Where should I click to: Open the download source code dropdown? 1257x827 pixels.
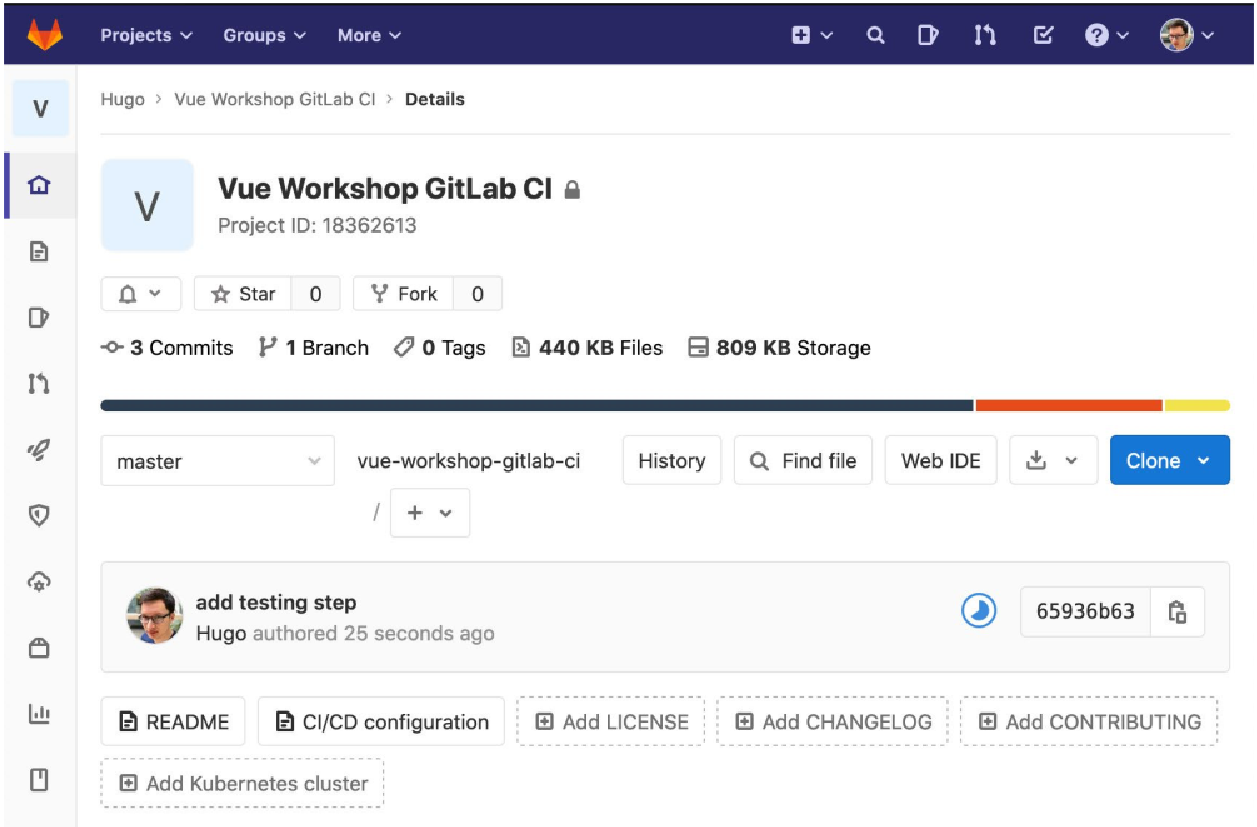[x=1054, y=461]
